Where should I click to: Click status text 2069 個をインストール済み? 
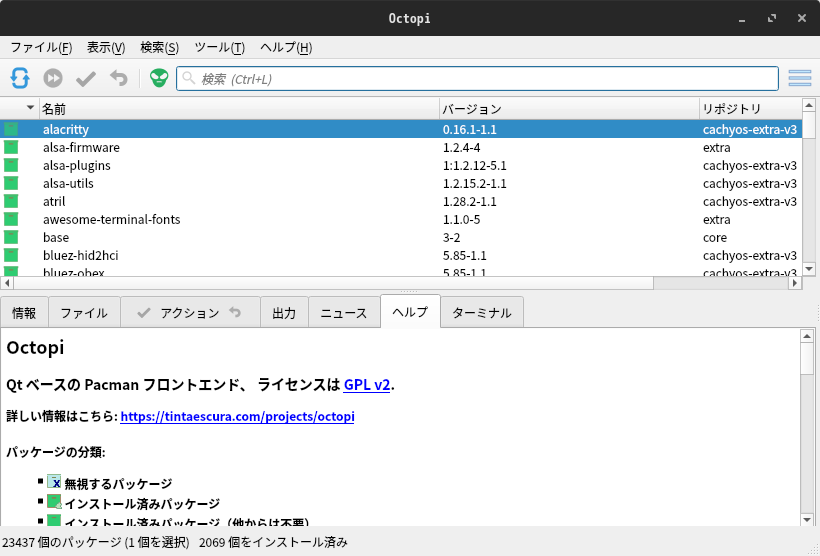coord(274,542)
